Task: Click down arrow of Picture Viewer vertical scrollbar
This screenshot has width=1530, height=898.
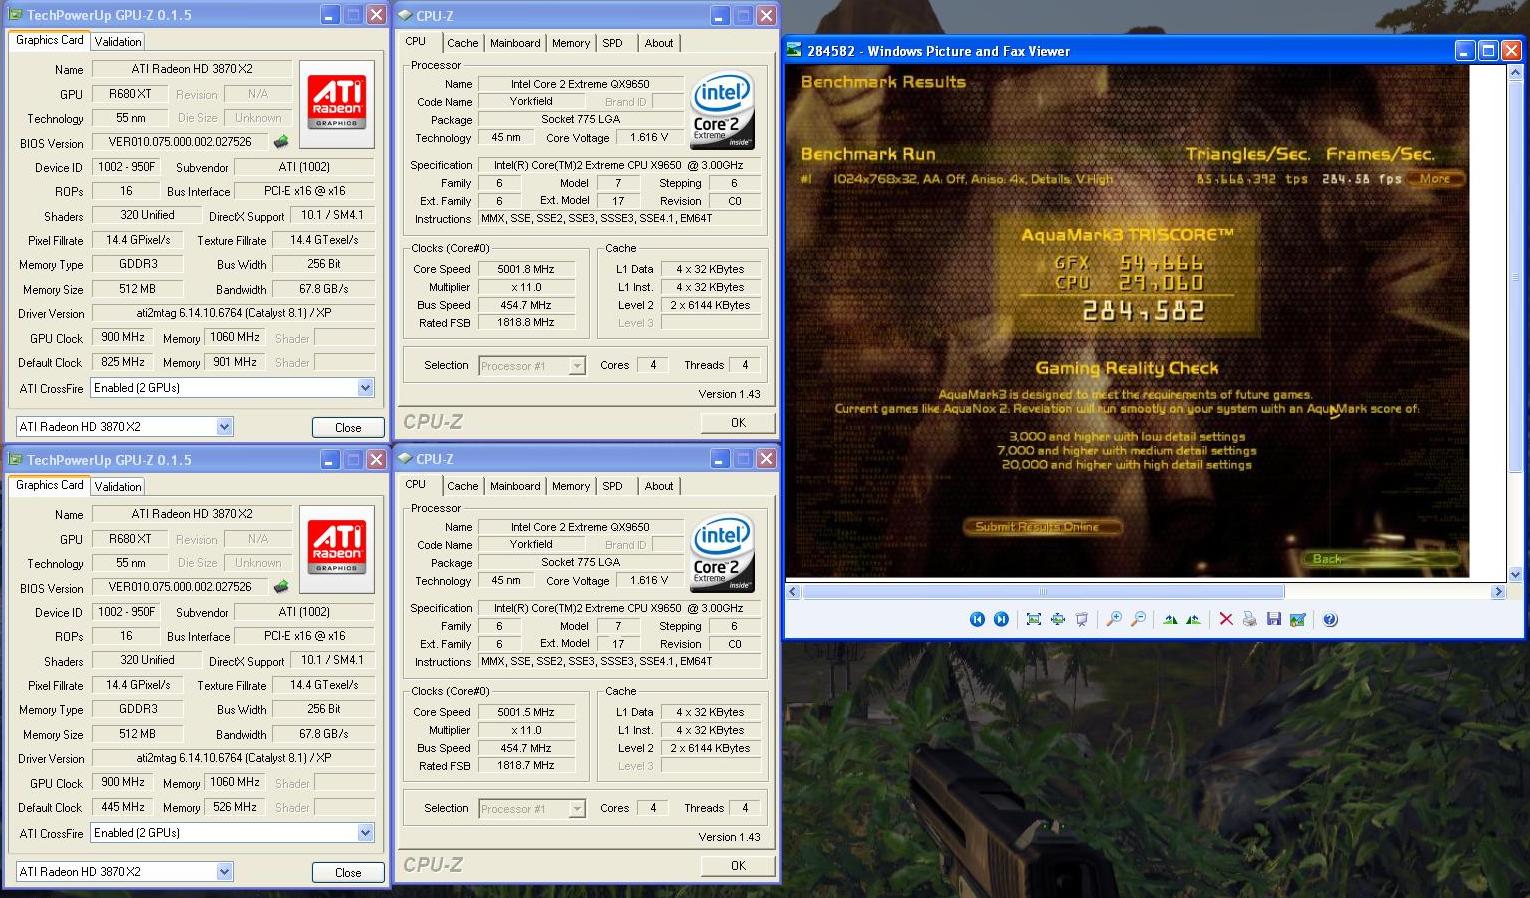Action: pos(1514,575)
